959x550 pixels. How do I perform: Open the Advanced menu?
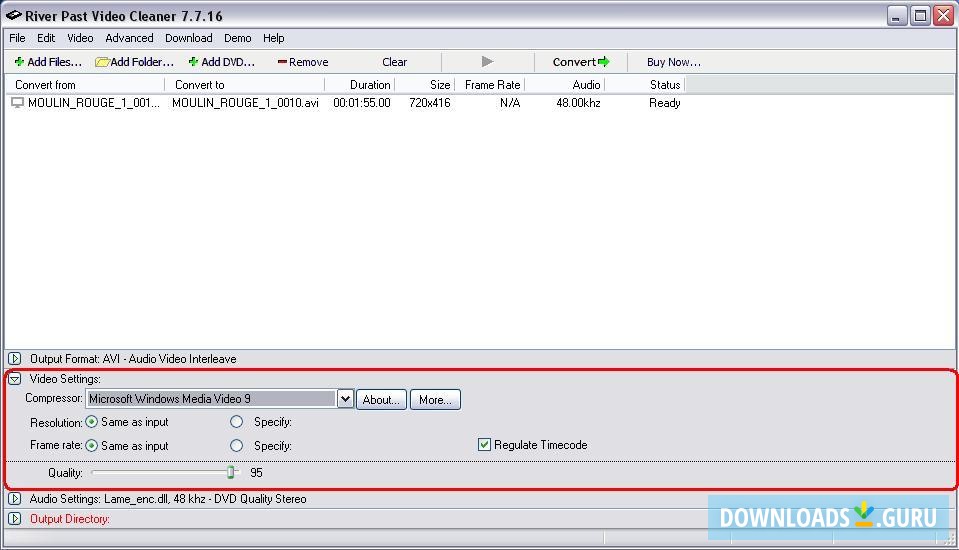tap(129, 38)
